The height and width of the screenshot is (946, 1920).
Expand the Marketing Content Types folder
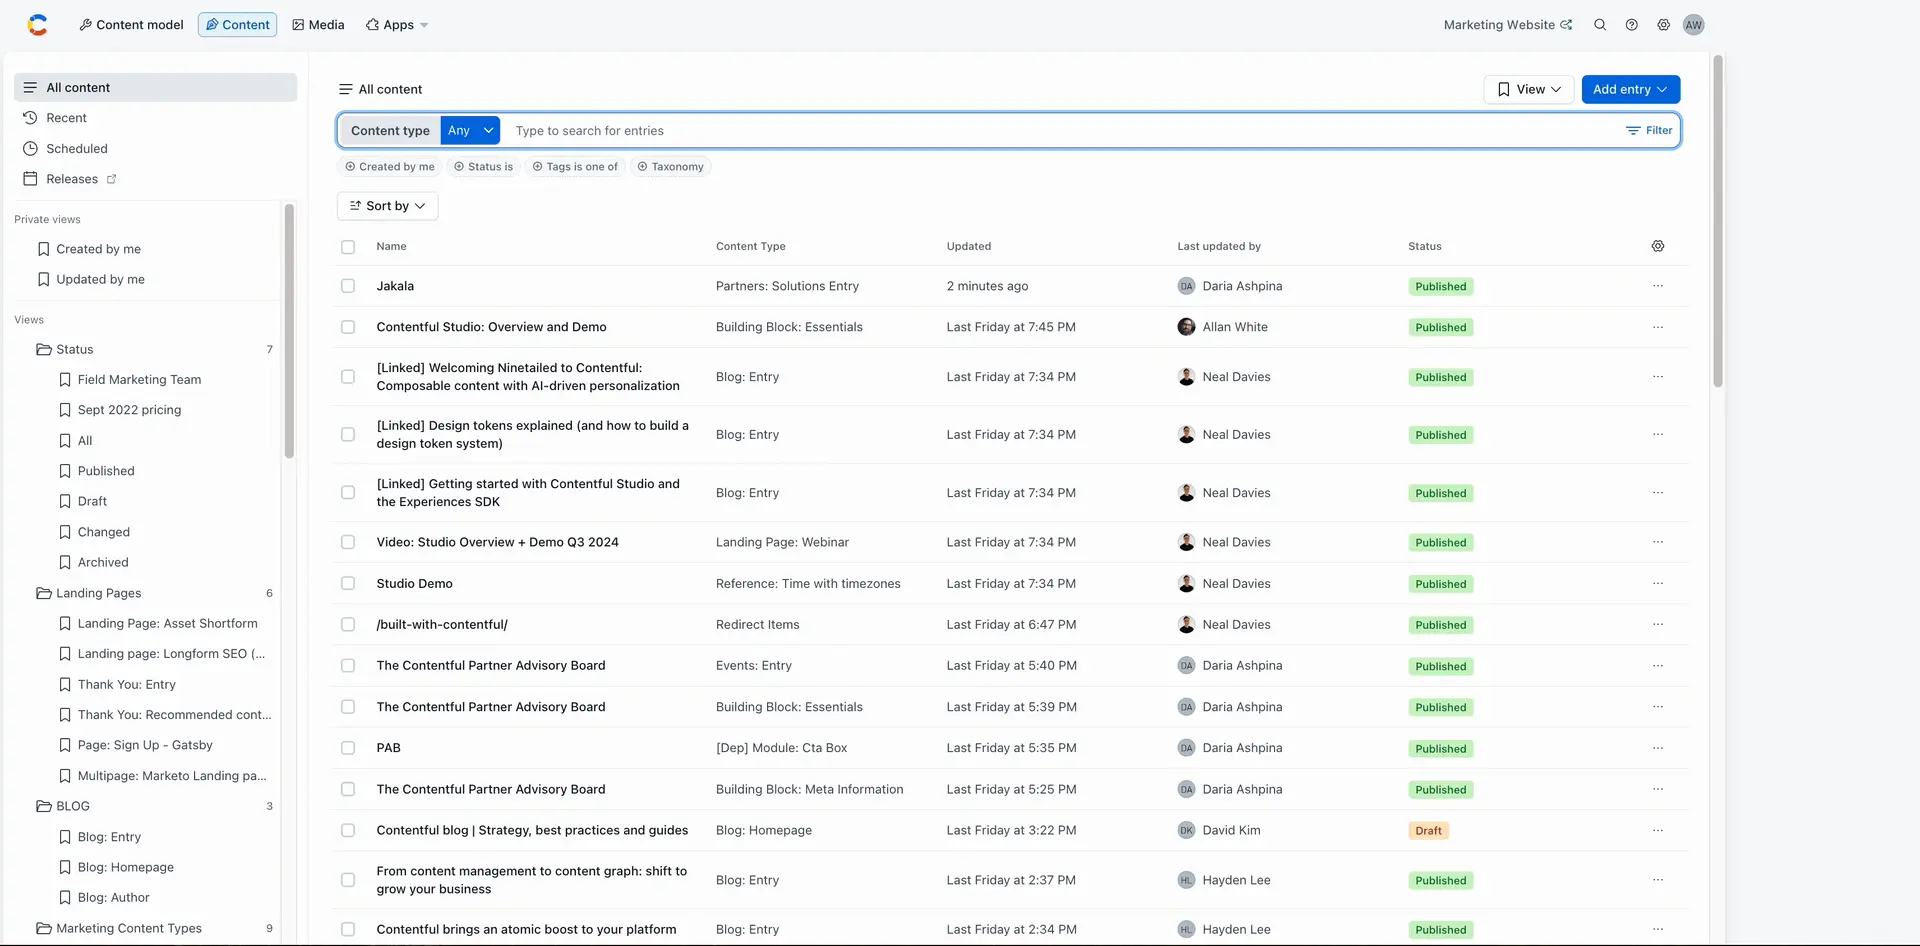click(x=155, y=929)
